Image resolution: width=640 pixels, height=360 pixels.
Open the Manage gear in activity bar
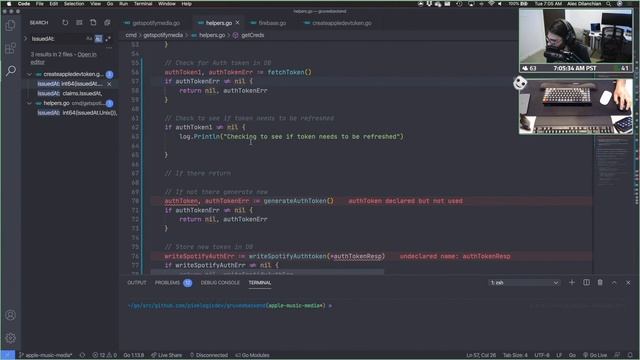[x=11, y=338]
